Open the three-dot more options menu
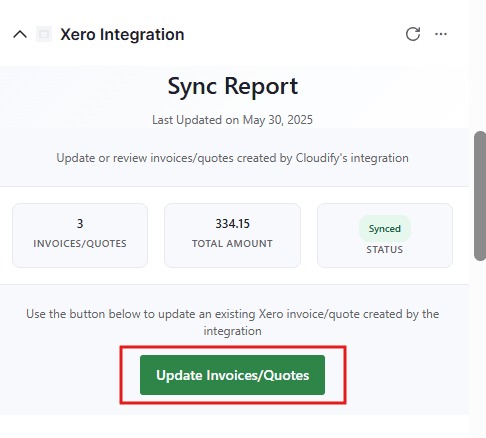The height and width of the screenshot is (438, 486). pos(441,34)
